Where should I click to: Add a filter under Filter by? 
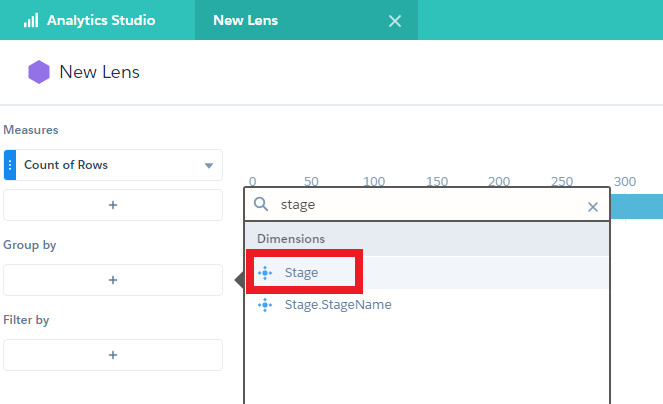113,355
